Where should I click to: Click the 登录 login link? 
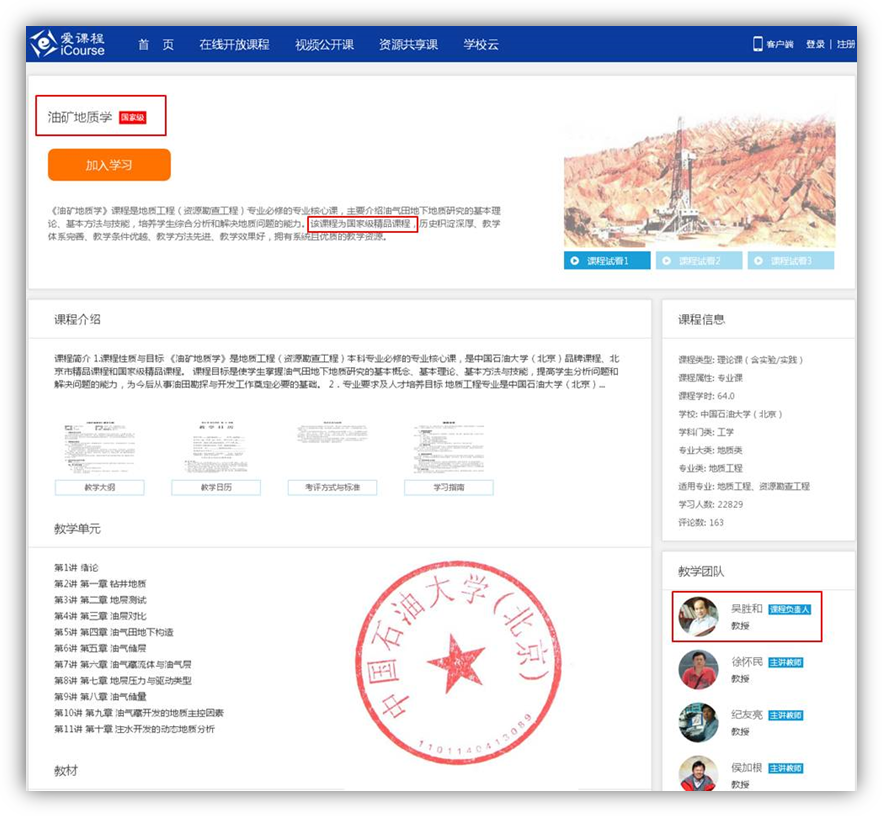click(815, 45)
